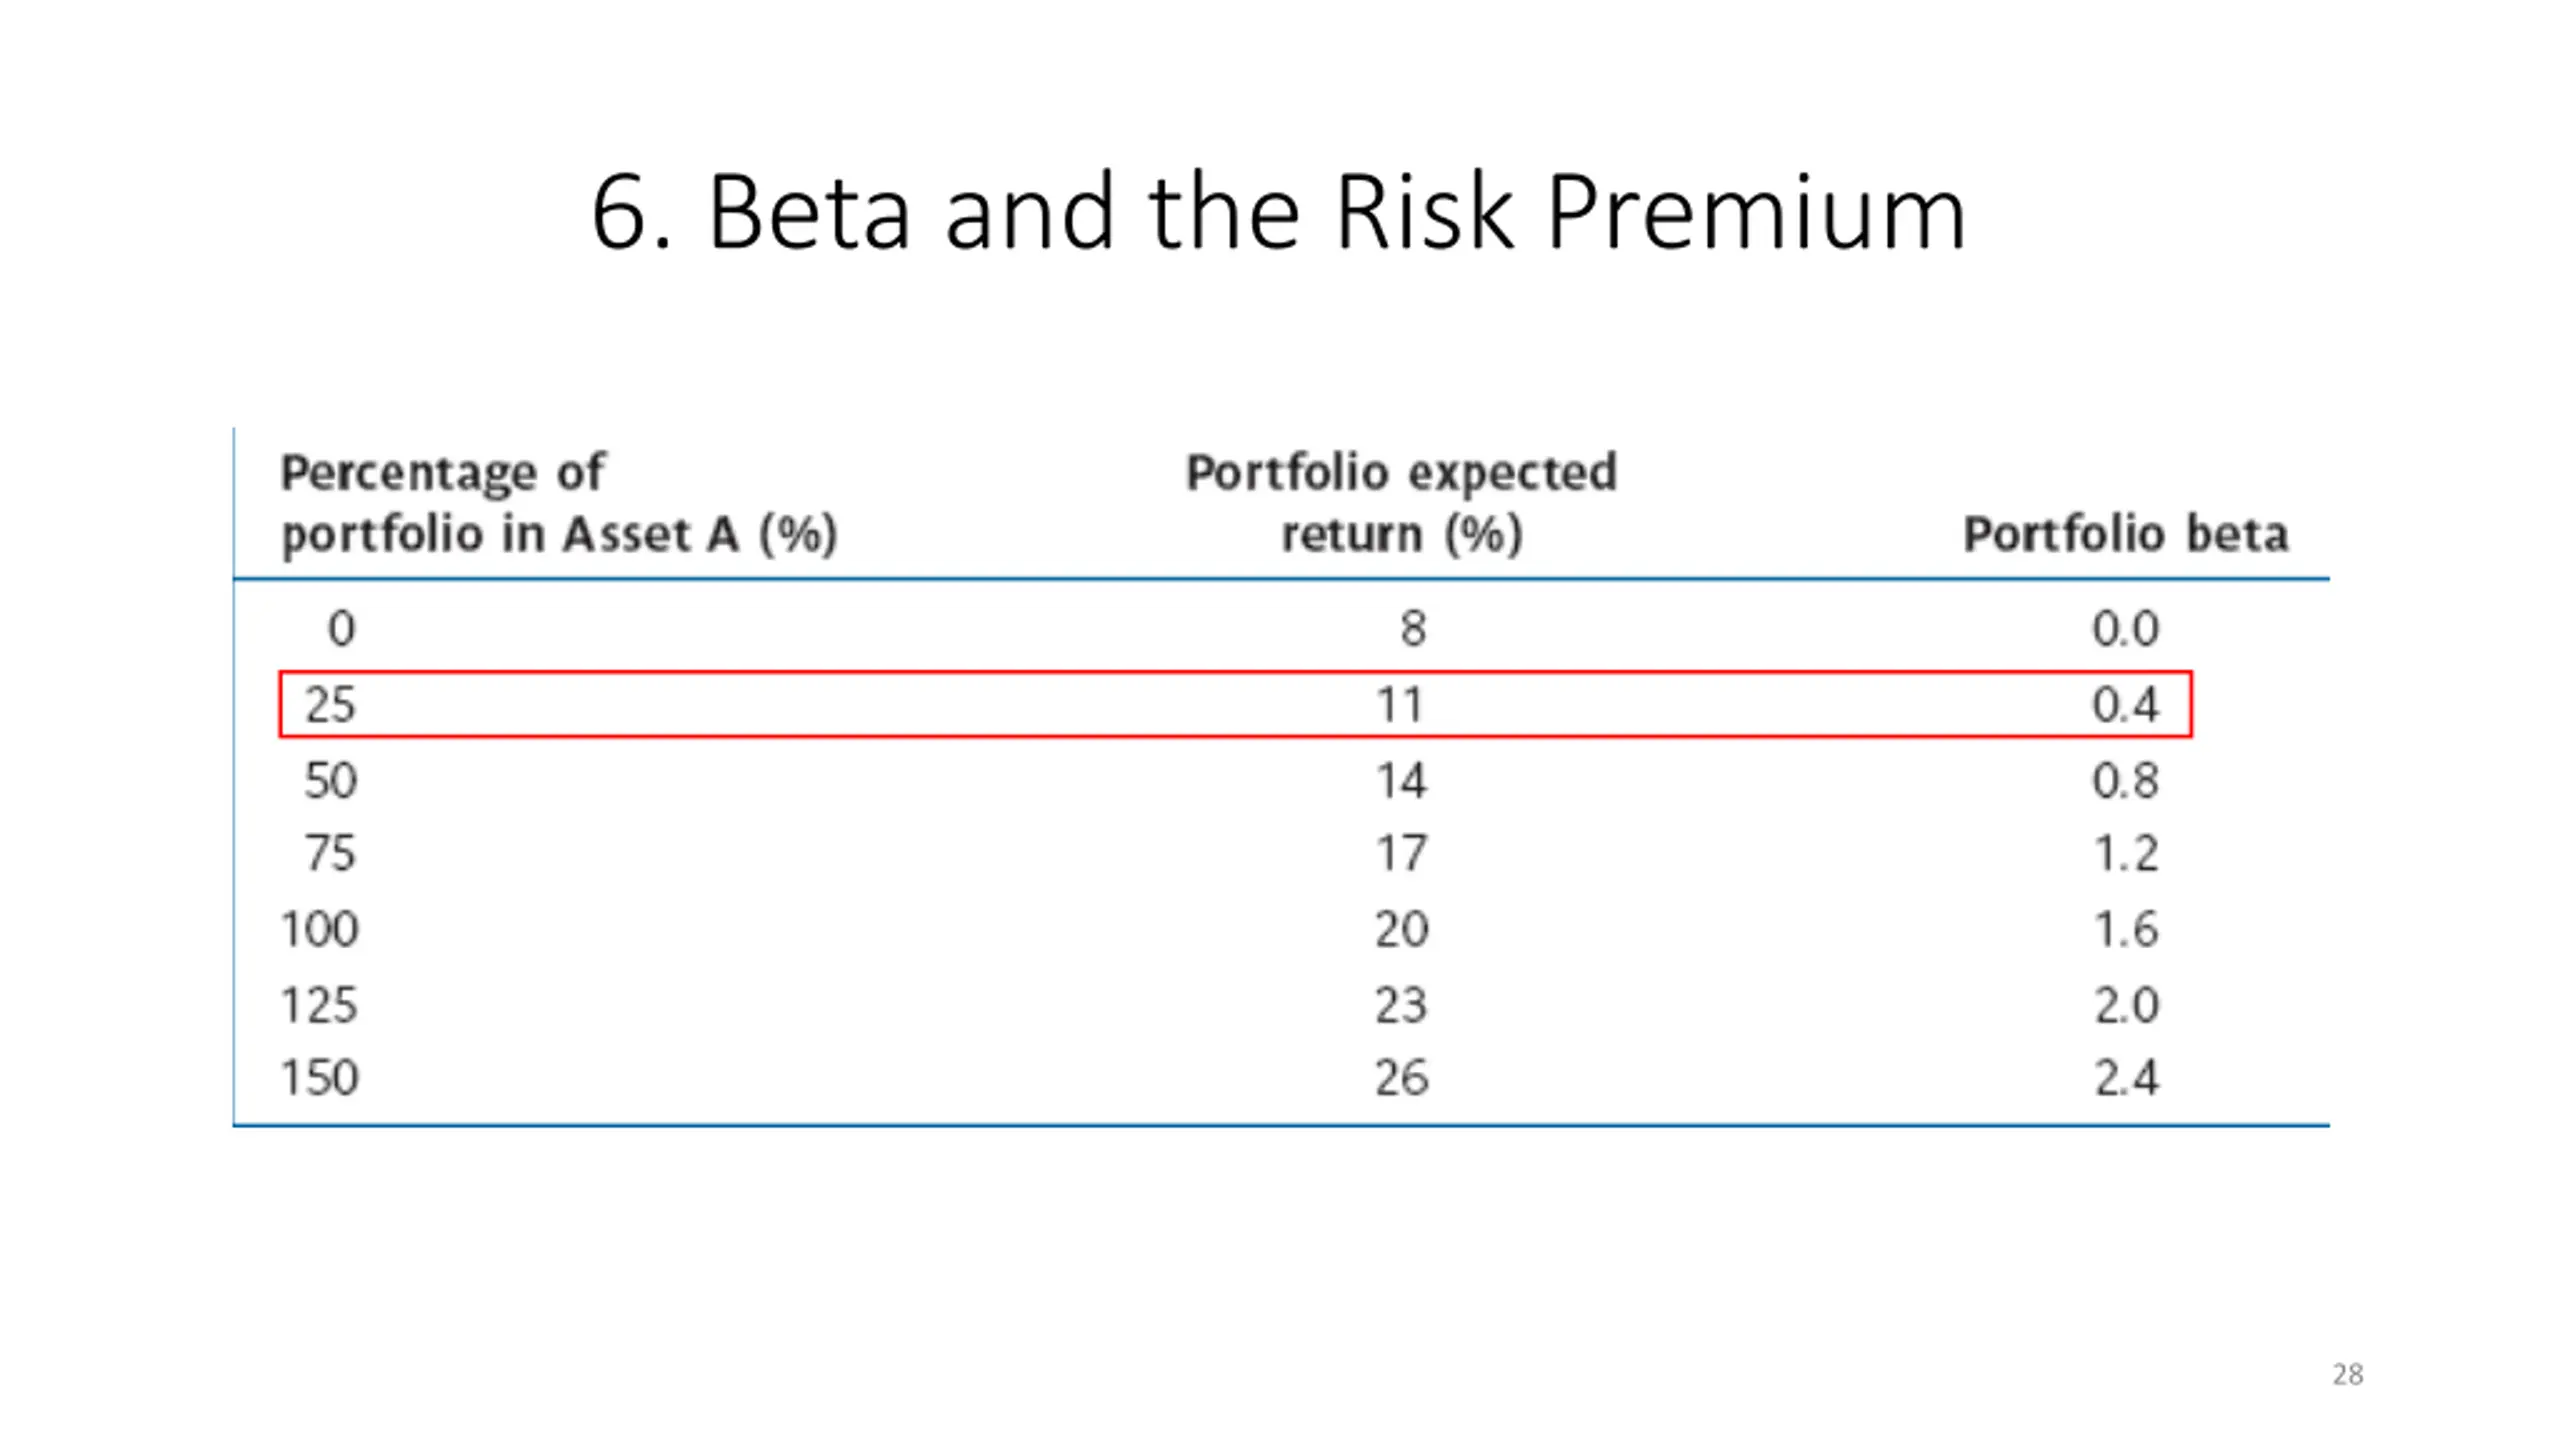Click expected return value 8
Screen dimensions: 2560x1440
tap(1412, 629)
